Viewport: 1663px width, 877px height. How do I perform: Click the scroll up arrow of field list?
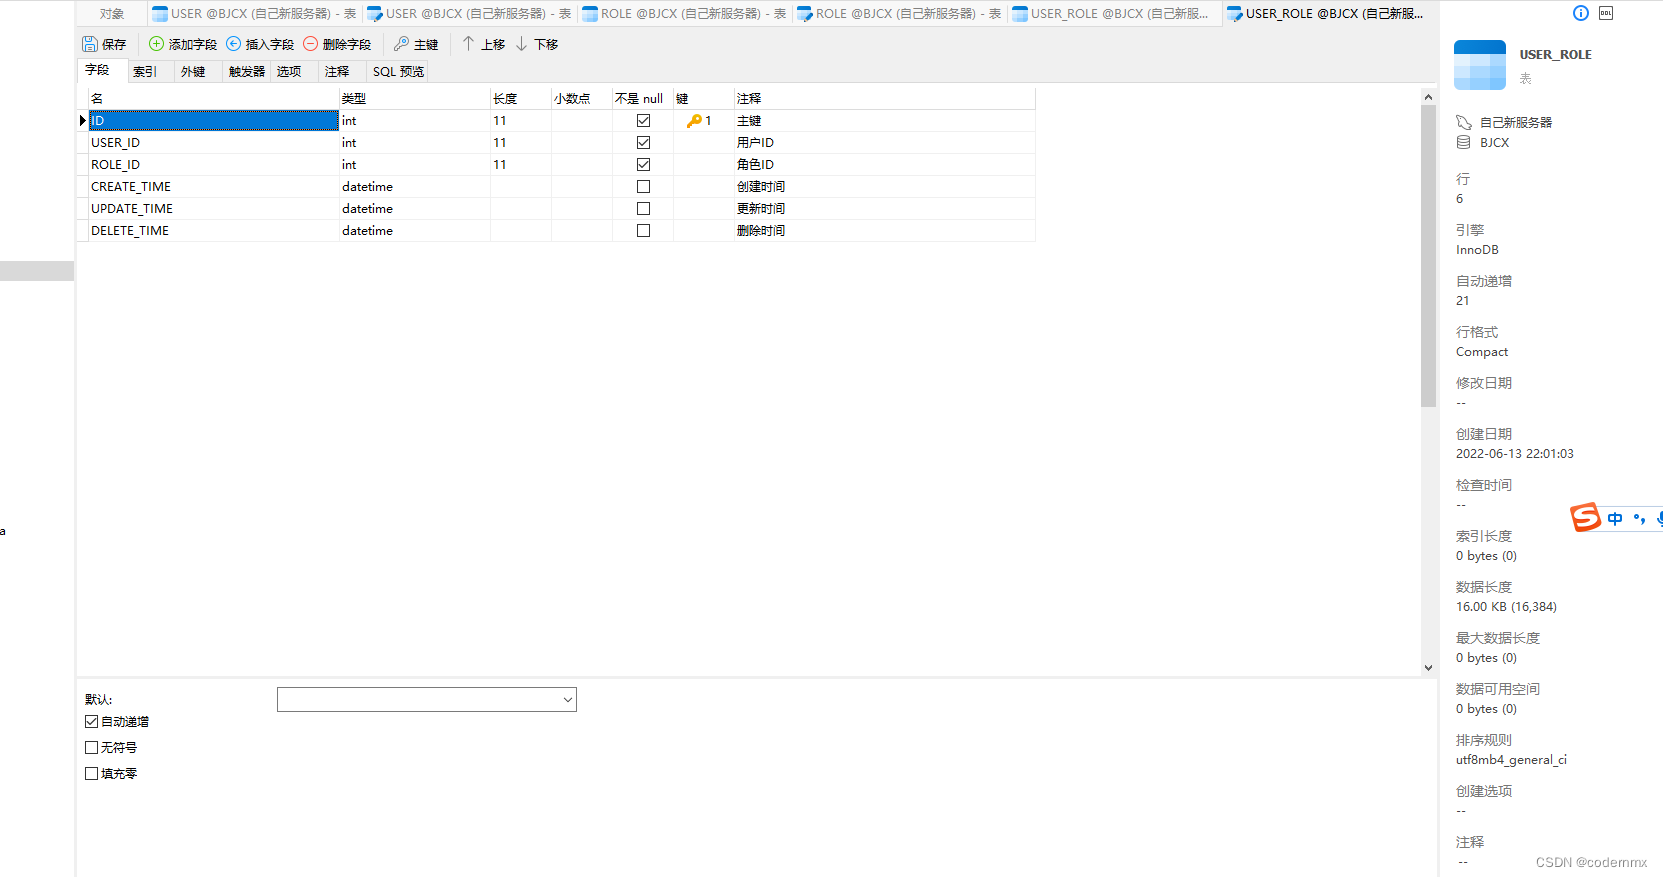click(1428, 97)
